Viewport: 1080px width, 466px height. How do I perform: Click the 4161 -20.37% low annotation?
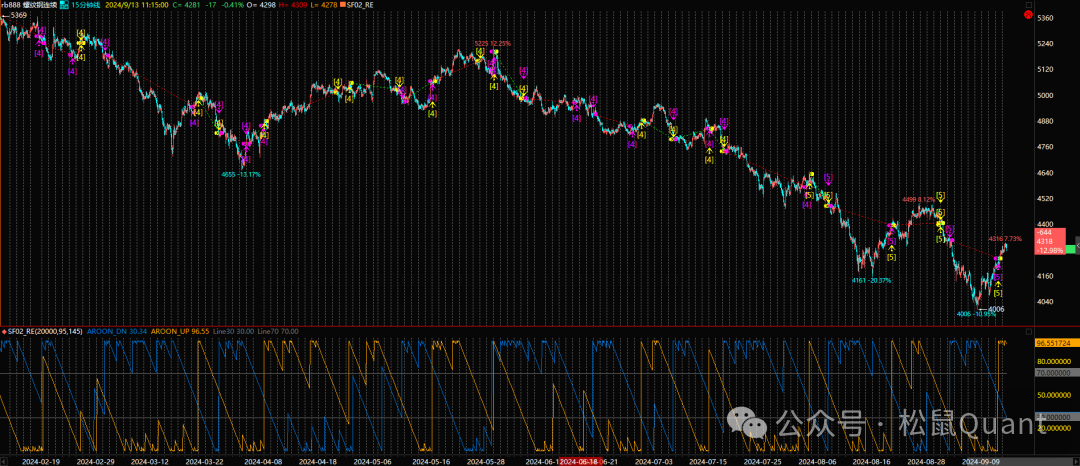[x=871, y=281]
